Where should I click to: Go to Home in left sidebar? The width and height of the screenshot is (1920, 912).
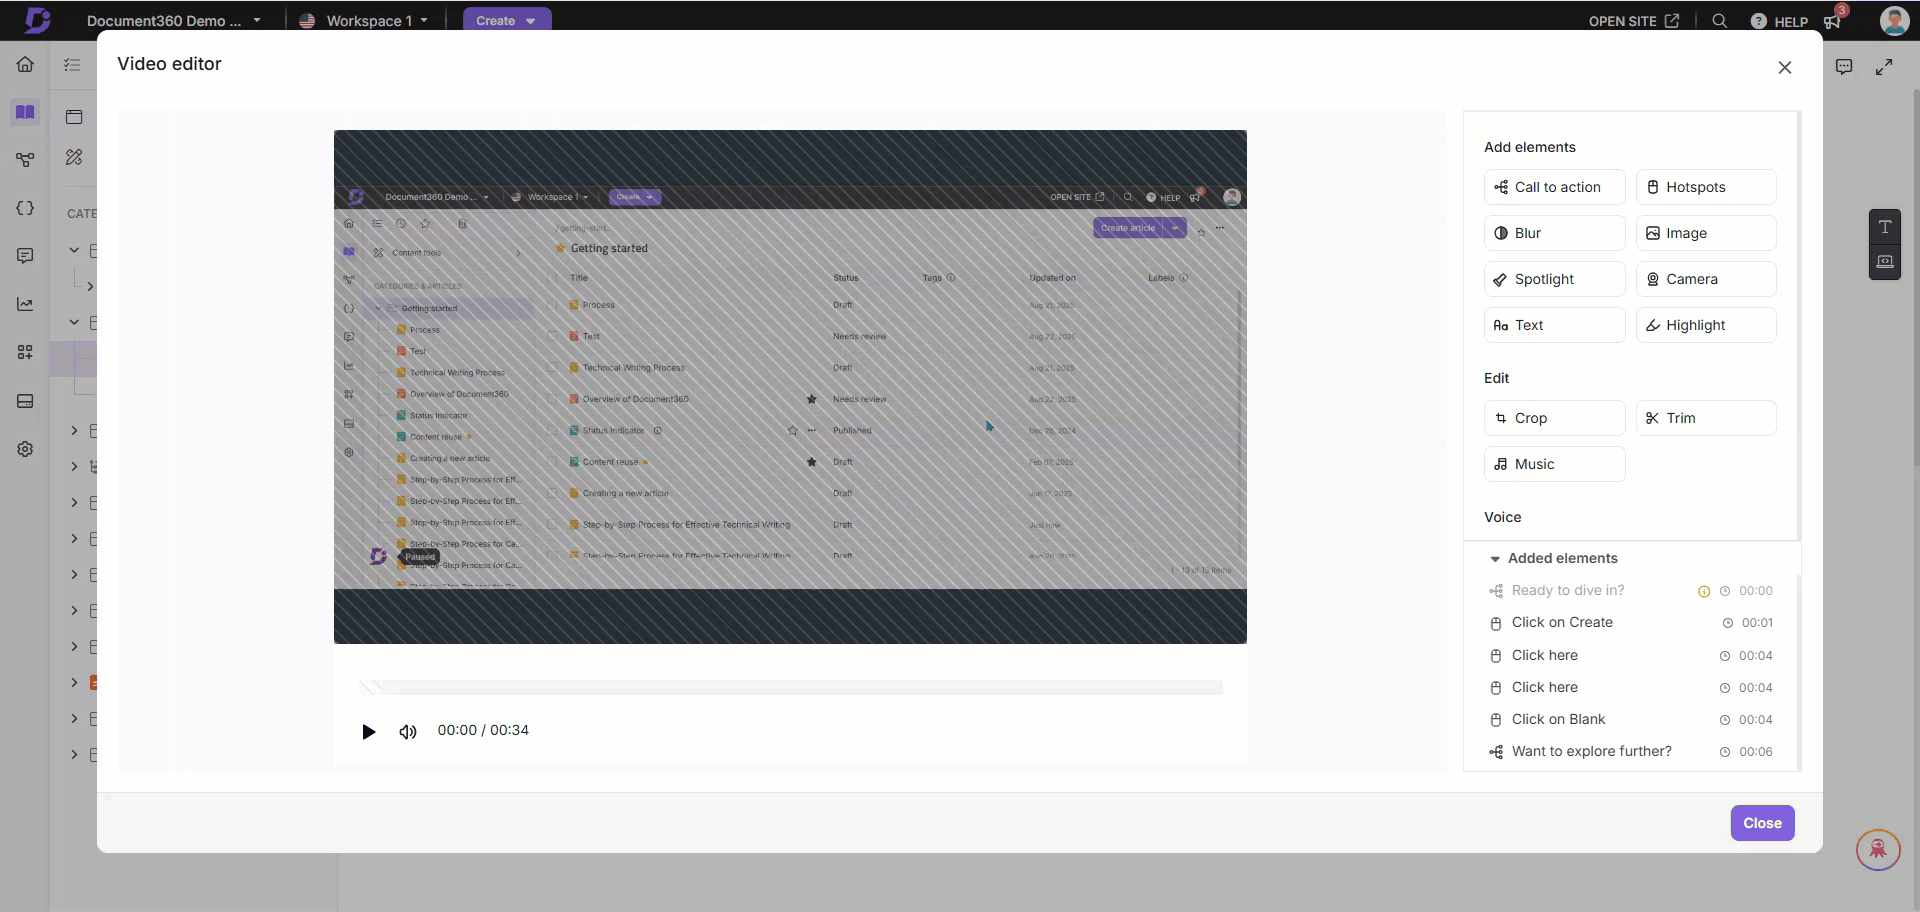point(25,65)
